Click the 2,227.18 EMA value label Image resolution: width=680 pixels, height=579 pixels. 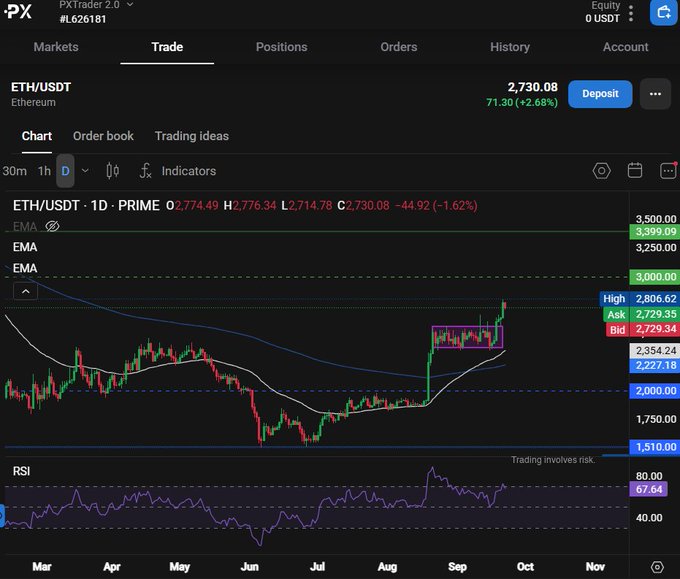pyautogui.click(x=654, y=366)
